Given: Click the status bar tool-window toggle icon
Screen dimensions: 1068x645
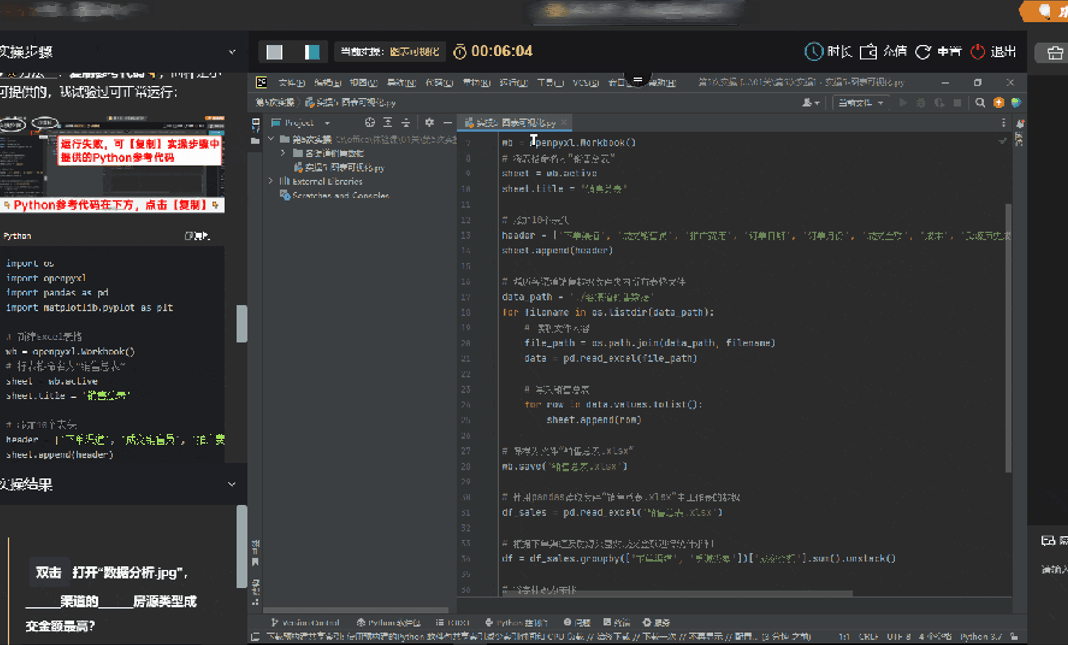Looking at the screenshot, I should click(x=255, y=637).
